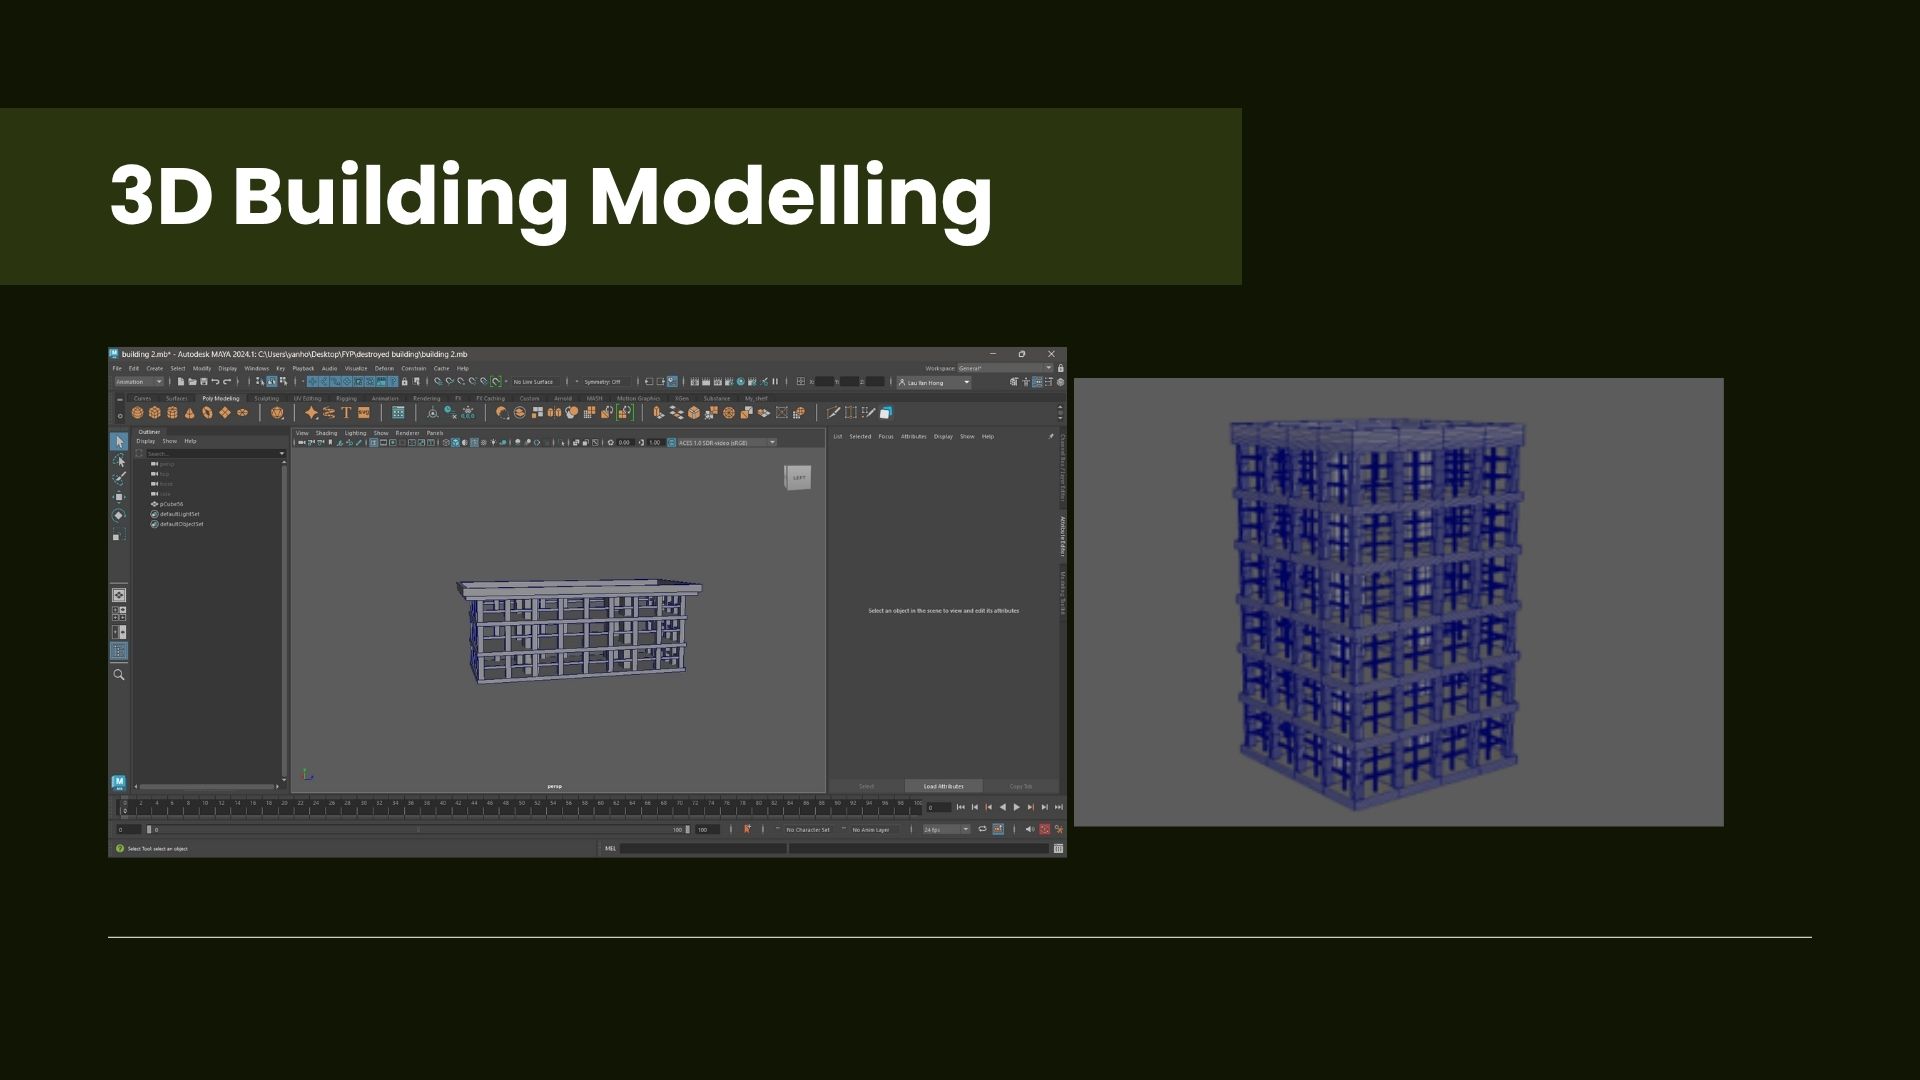Mute audio with the speaker icon
Screen dimensions: 1920x1080
tap(1029, 830)
